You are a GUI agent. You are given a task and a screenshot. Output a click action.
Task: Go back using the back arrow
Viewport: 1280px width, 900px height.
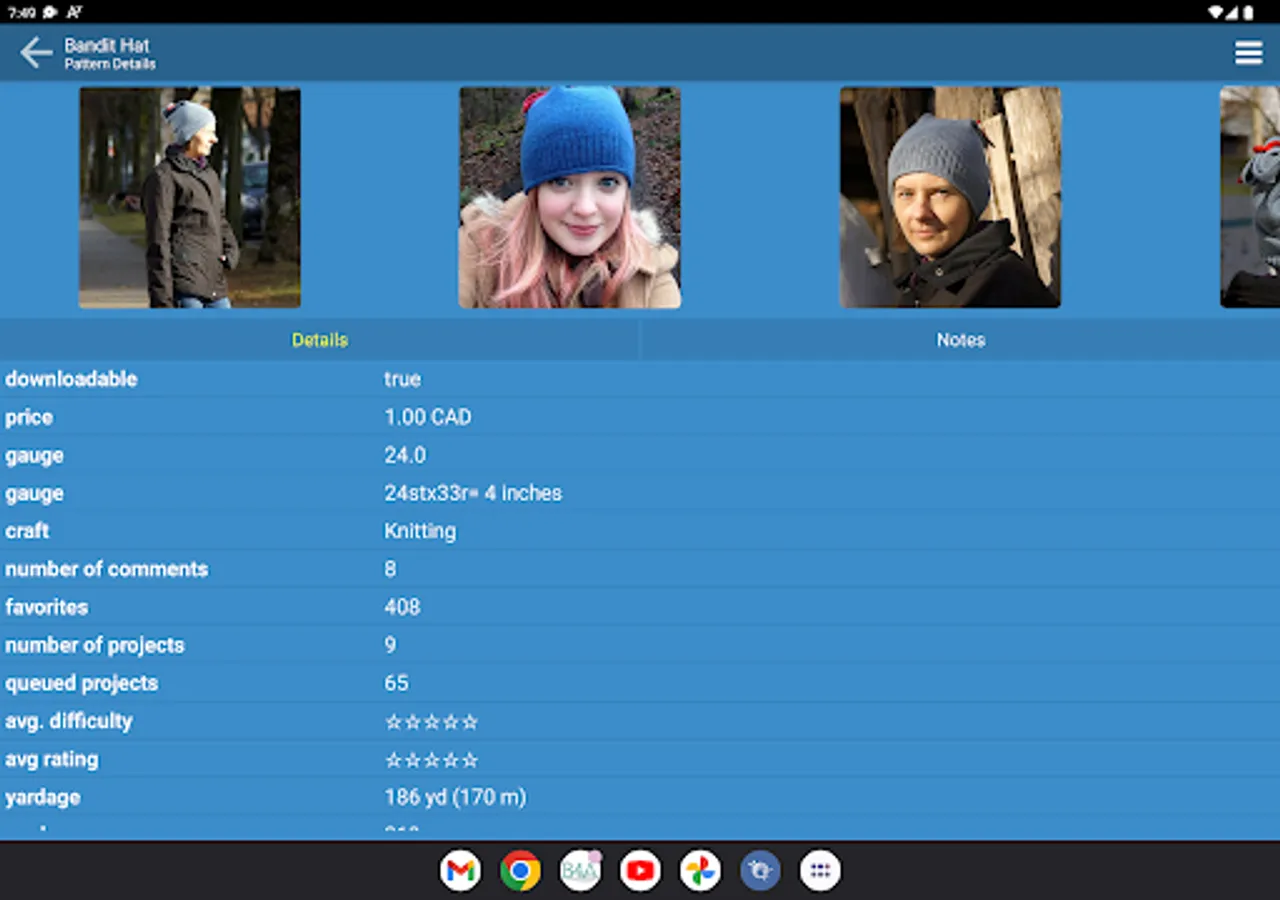point(35,53)
